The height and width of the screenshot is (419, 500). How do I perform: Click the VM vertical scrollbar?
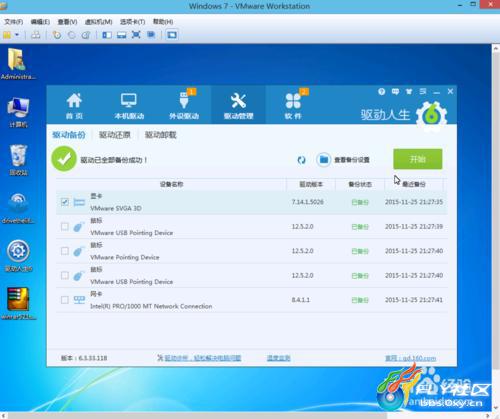pos(496,228)
